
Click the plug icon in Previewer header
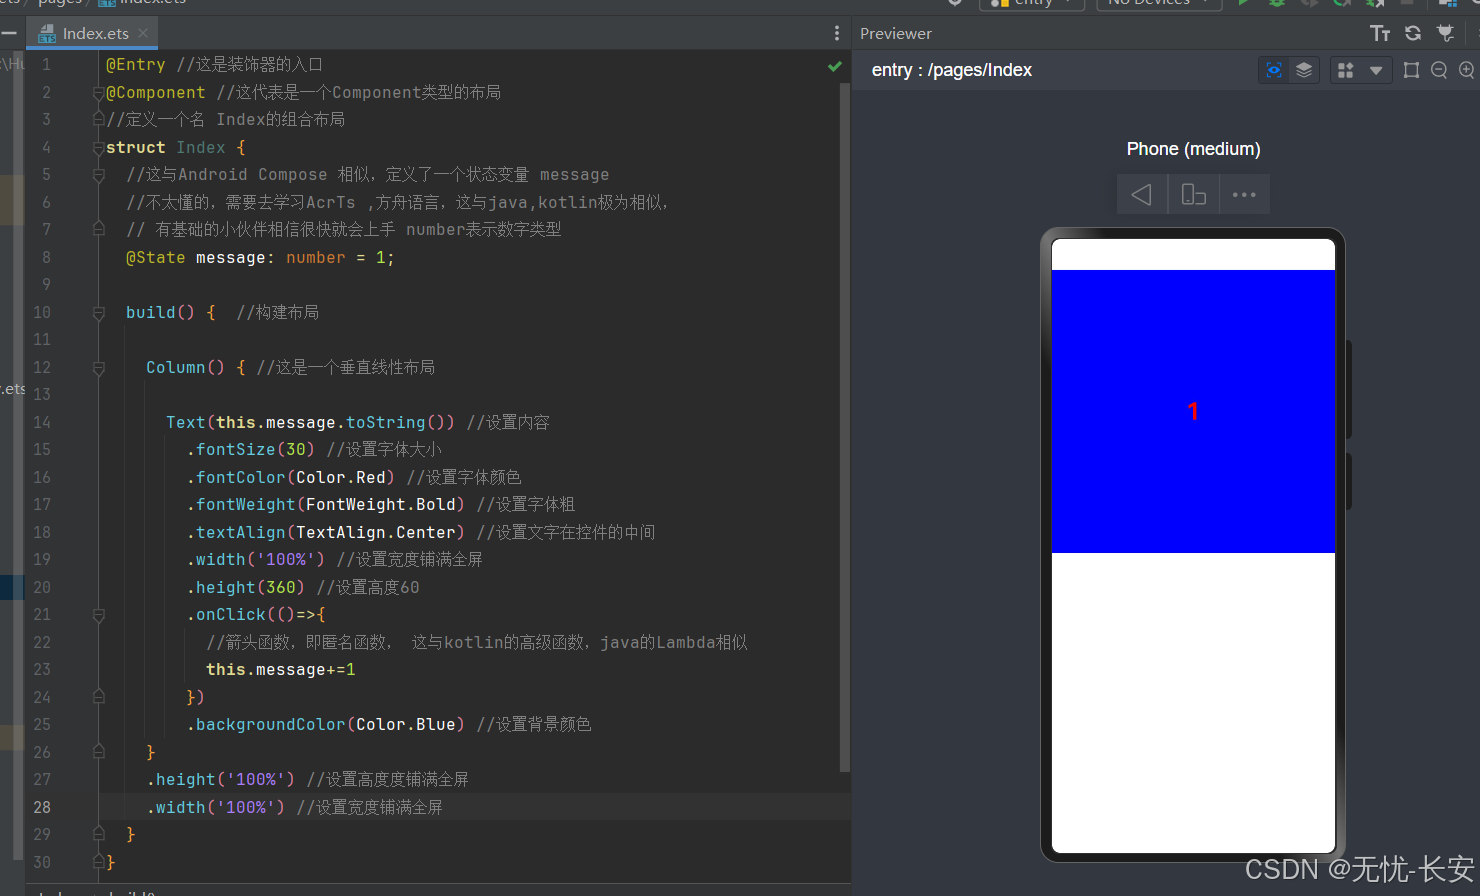click(1445, 33)
